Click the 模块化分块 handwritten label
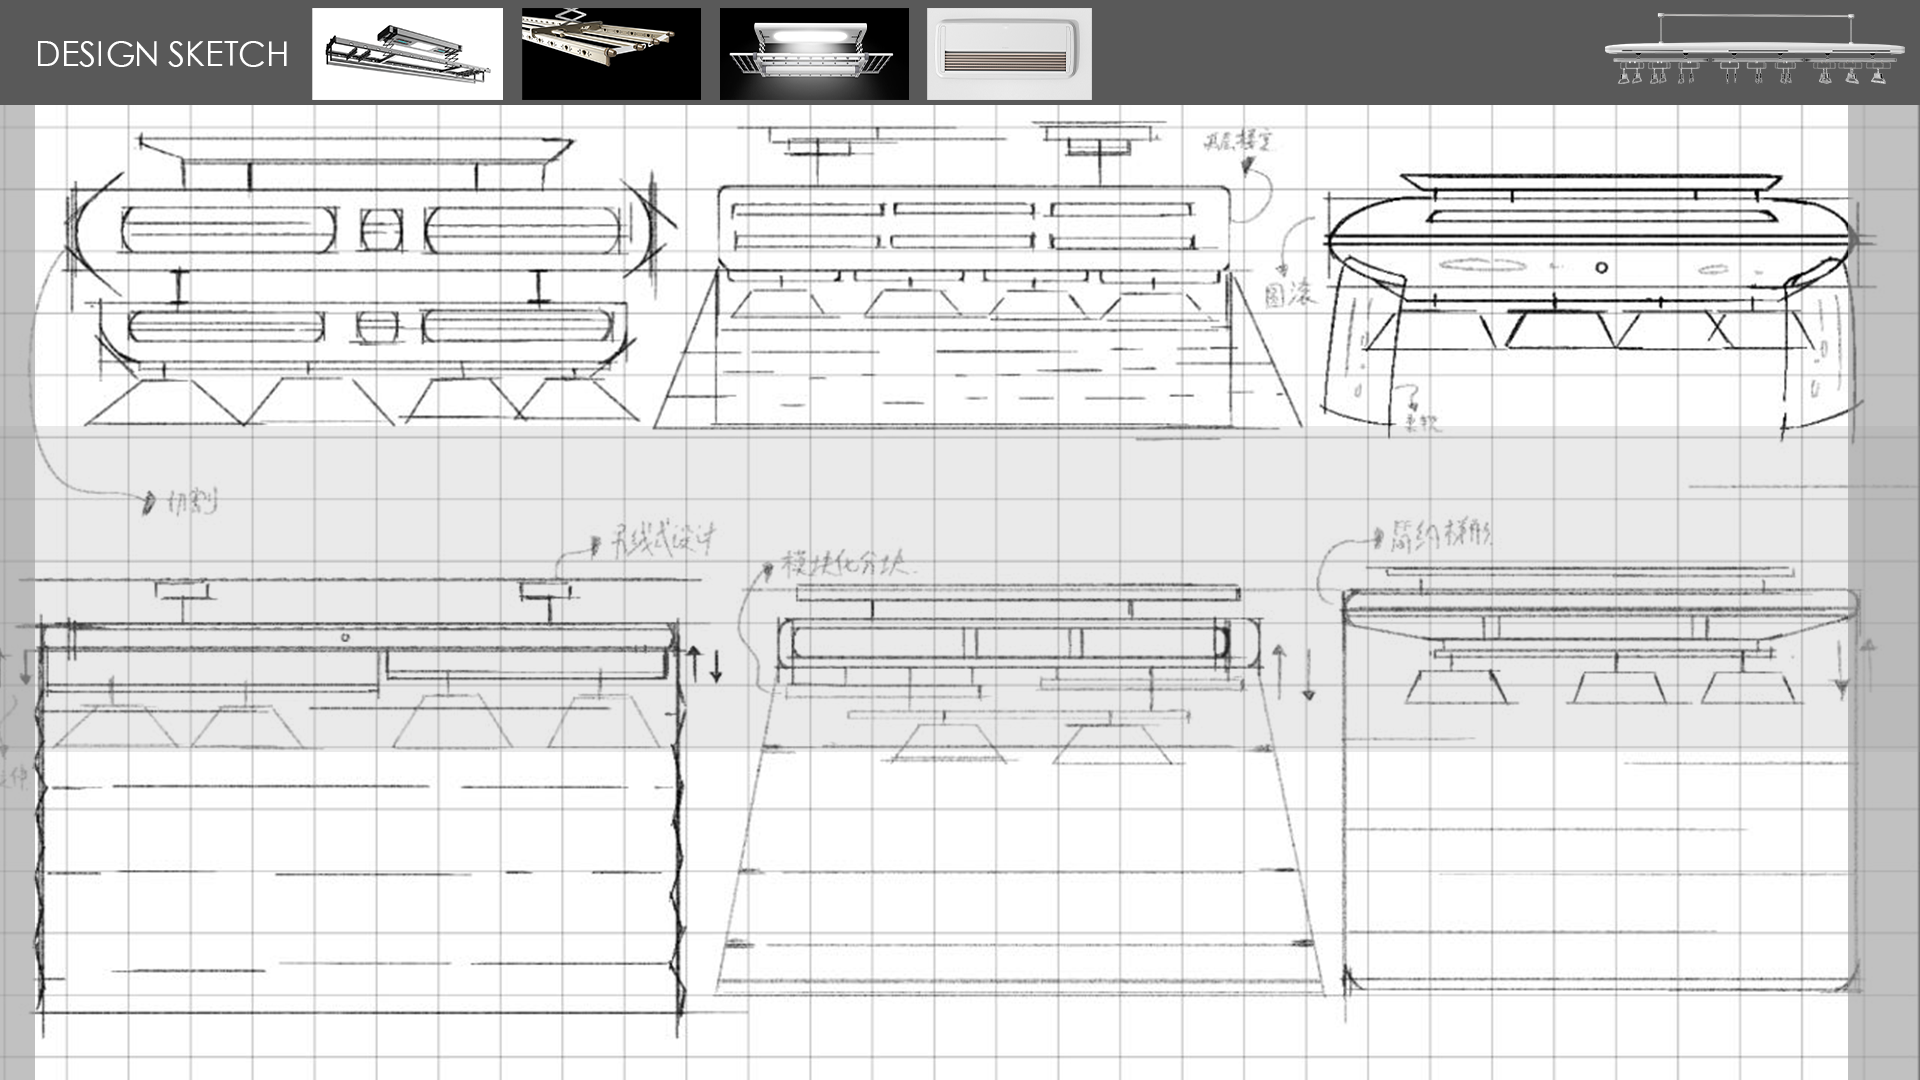 point(845,563)
